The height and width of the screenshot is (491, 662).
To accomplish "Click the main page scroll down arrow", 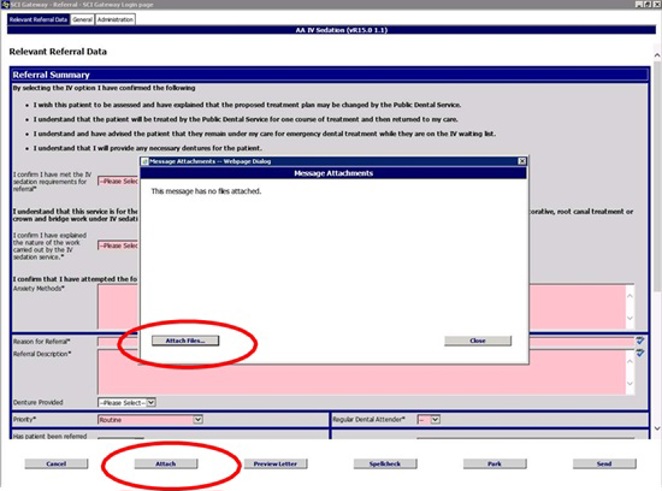I will click(657, 429).
